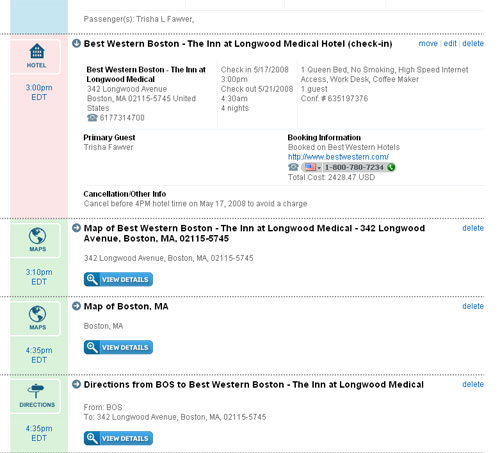Delete the Directions from BOS entry
The height and width of the screenshot is (453, 500).
click(473, 384)
